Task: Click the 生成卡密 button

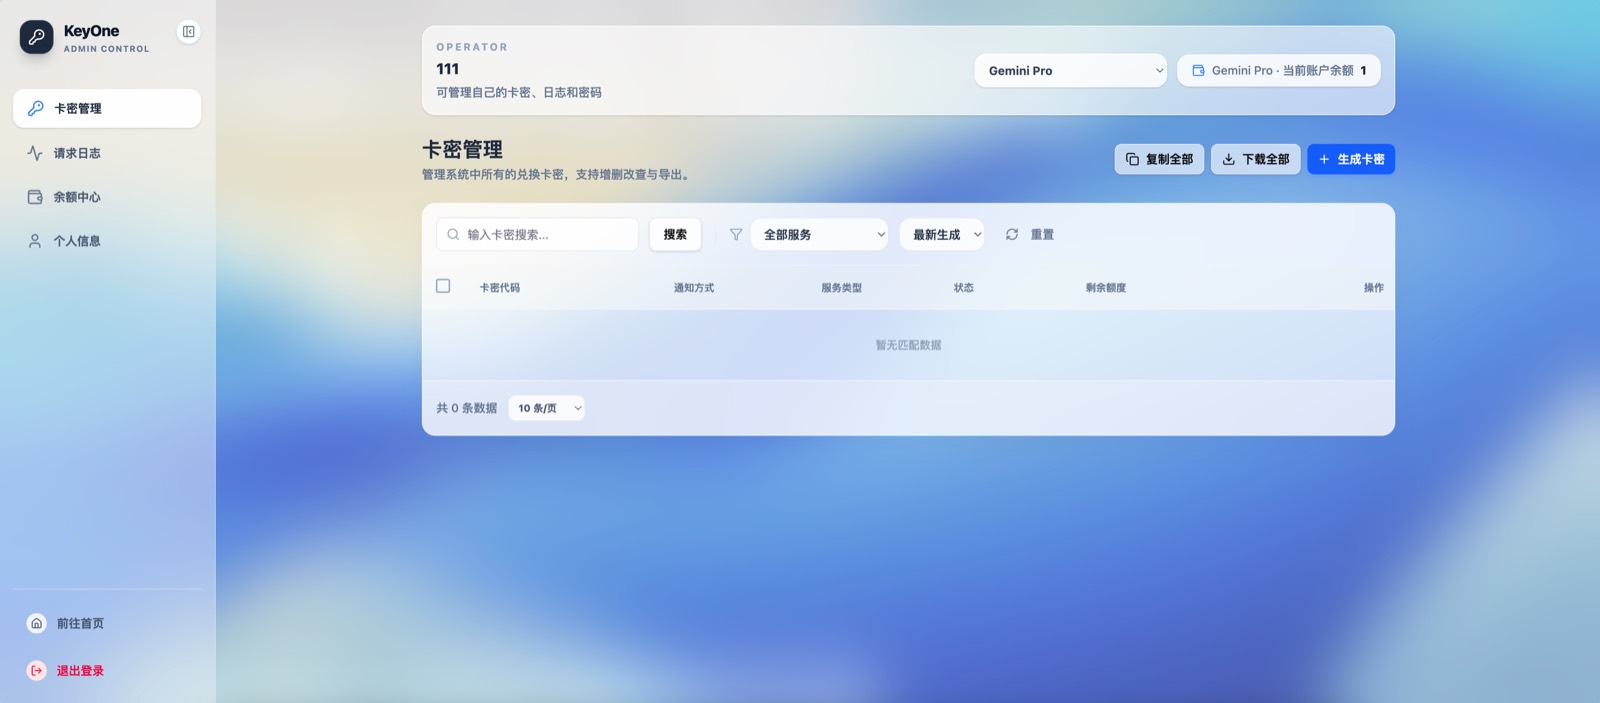Action: point(1350,159)
